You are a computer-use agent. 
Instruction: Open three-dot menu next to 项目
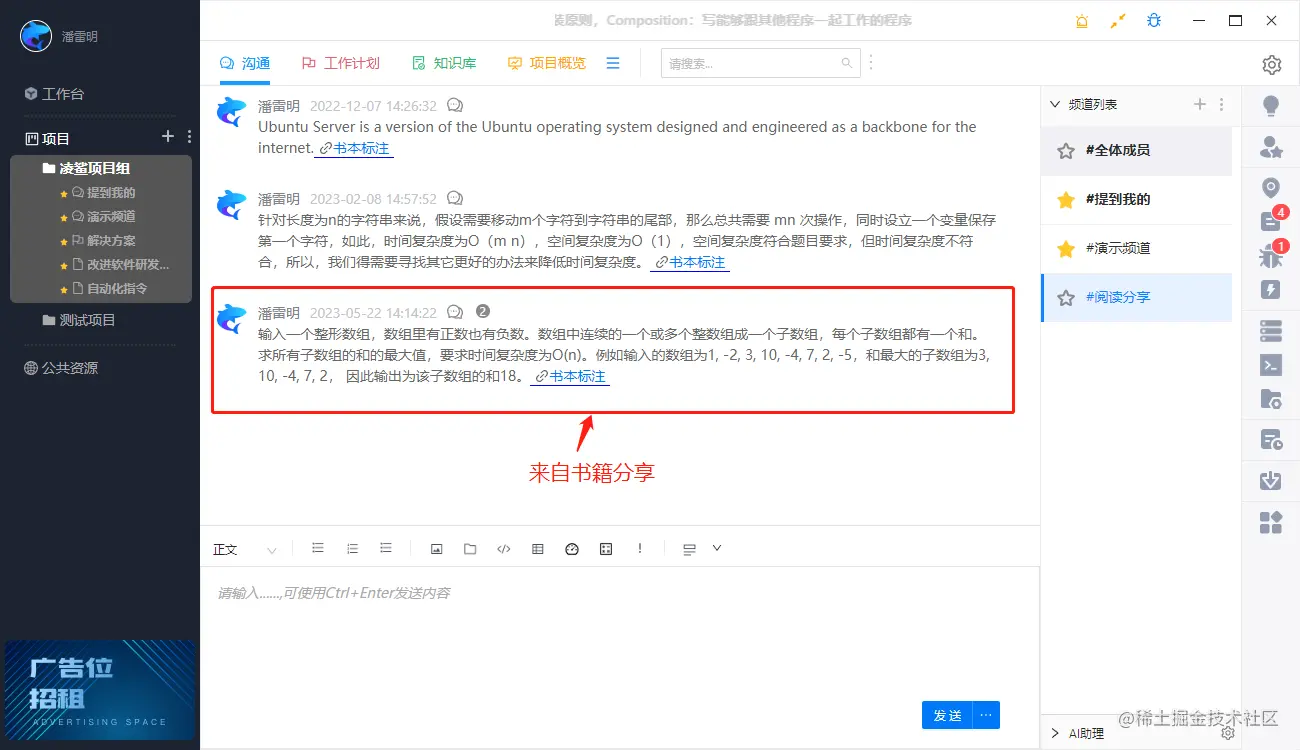(190, 137)
